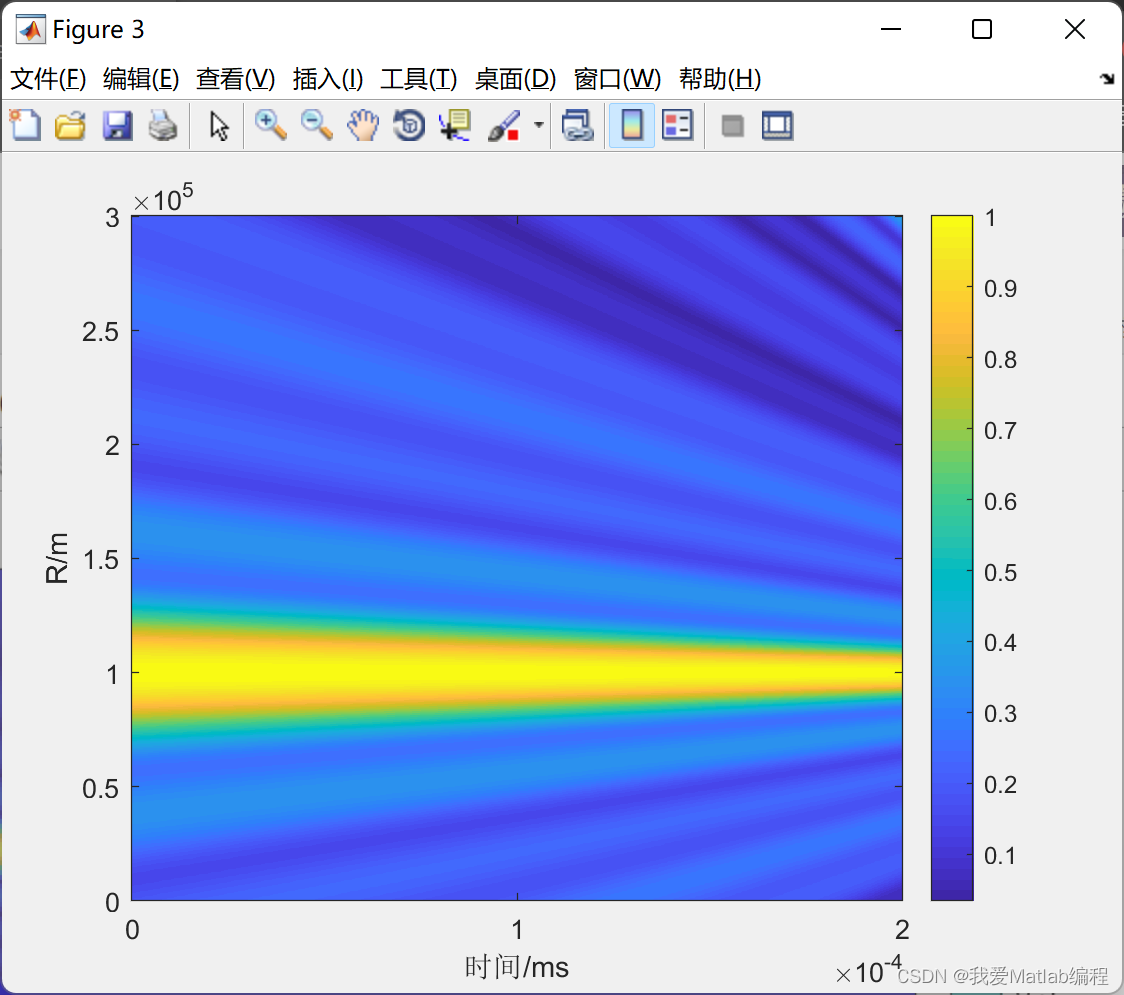Screen dimensions: 1124x995
Task: Activate the Brush/Select Data tool
Action: [503, 125]
